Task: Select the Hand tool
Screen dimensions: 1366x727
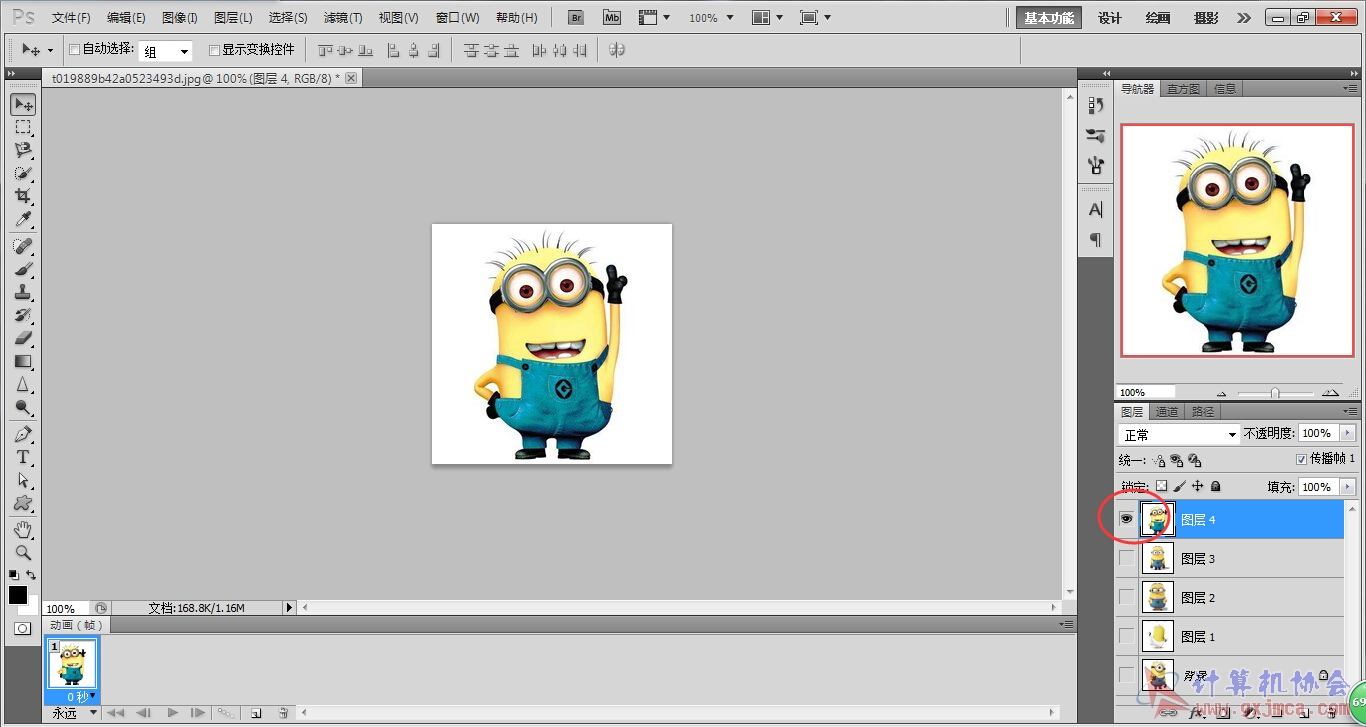Action: click(x=23, y=529)
